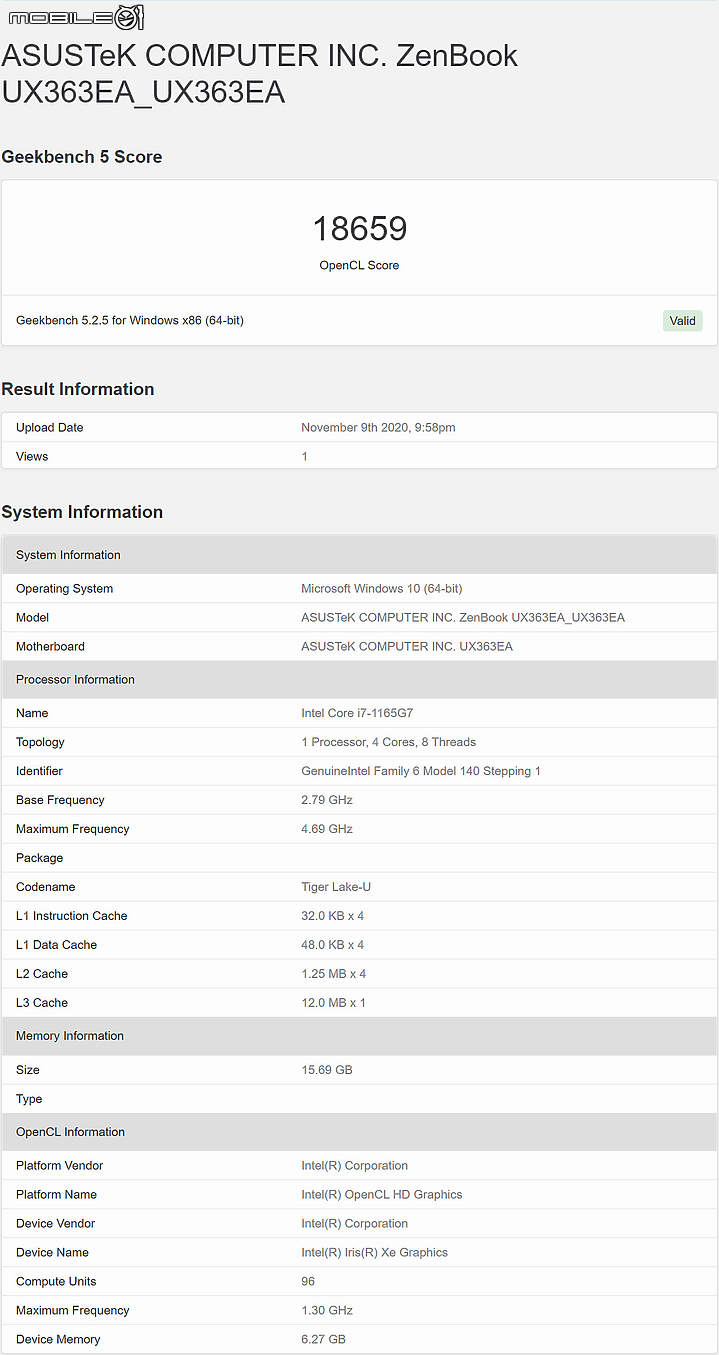Click the Result Information heading
Image resolution: width=719 pixels, height=1355 pixels.
click(78, 389)
